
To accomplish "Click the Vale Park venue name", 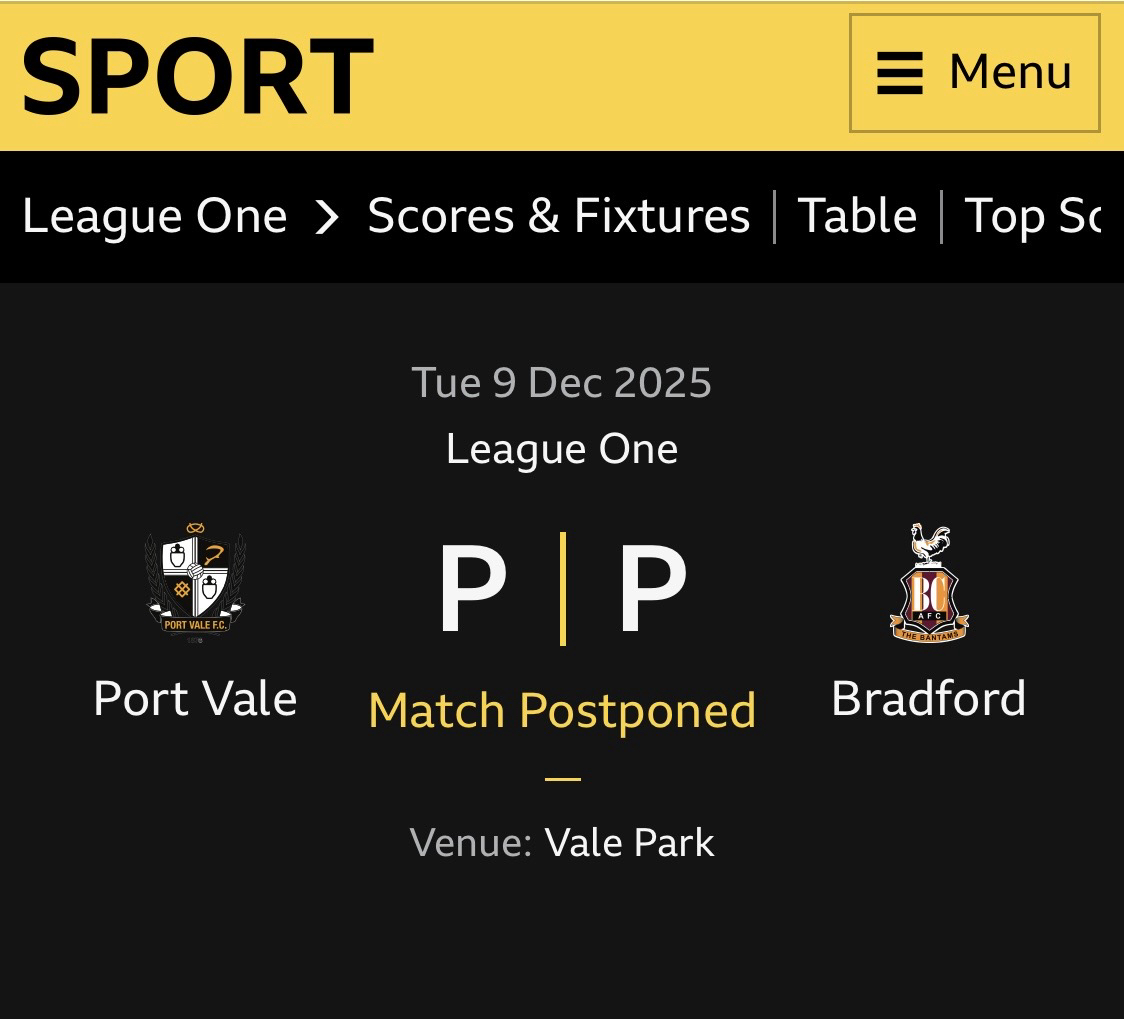I will pyautogui.click(x=630, y=843).
